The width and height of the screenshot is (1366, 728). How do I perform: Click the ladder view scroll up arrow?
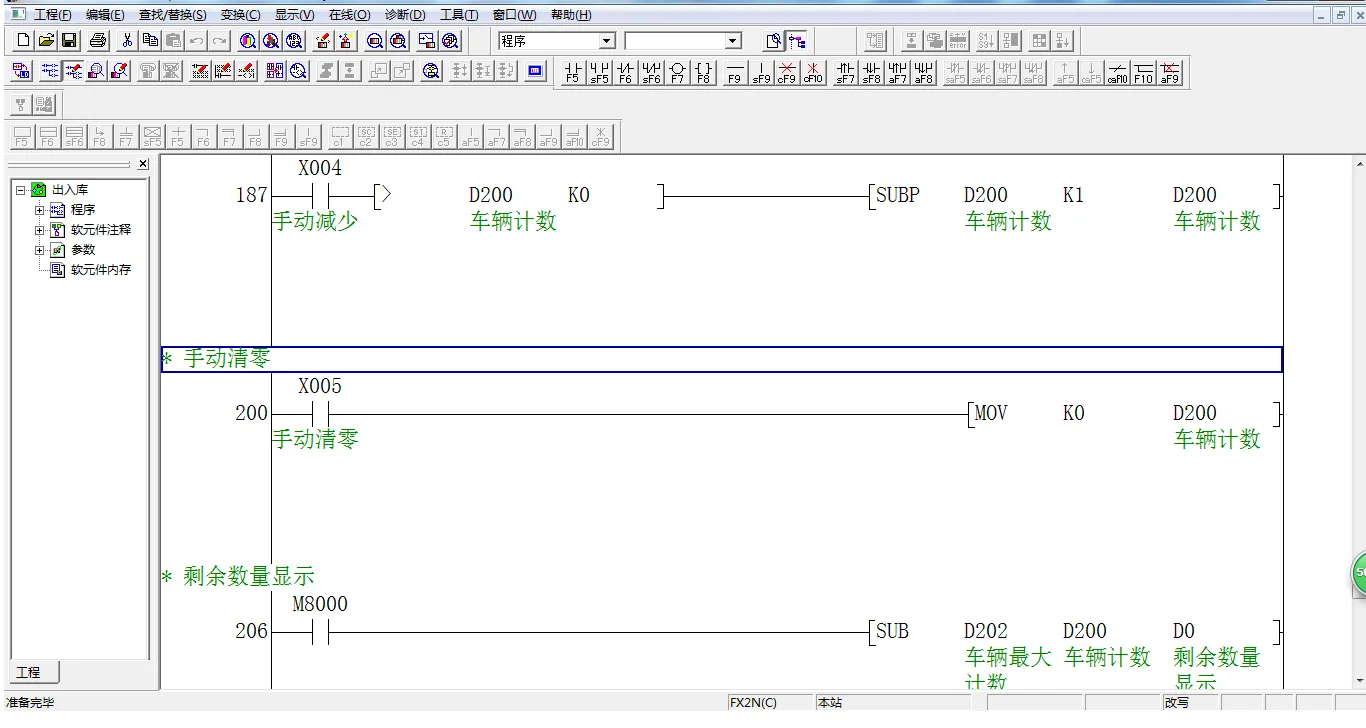[x=1358, y=163]
